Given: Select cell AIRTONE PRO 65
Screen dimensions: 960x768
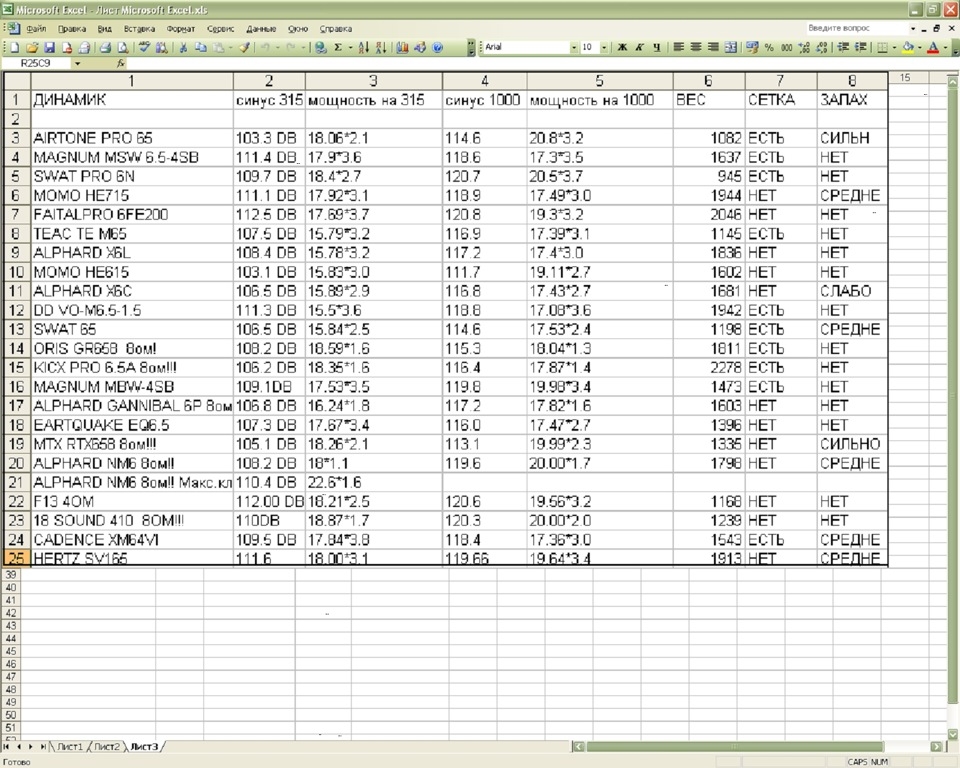Looking at the screenshot, I should [x=132, y=138].
